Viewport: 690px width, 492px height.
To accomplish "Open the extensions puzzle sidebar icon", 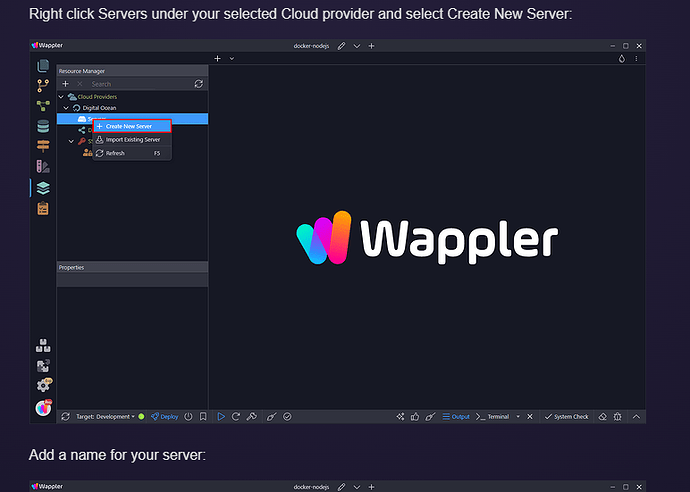I will coord(43,366).
